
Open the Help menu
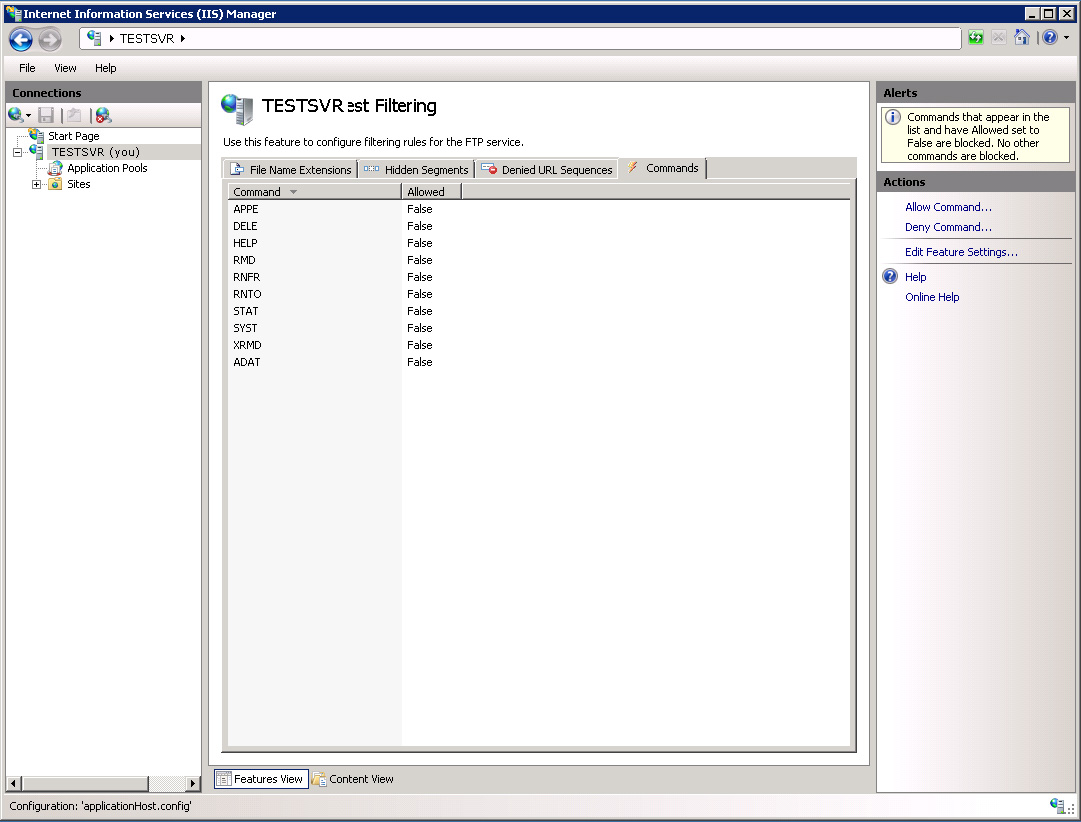point(105,68)
